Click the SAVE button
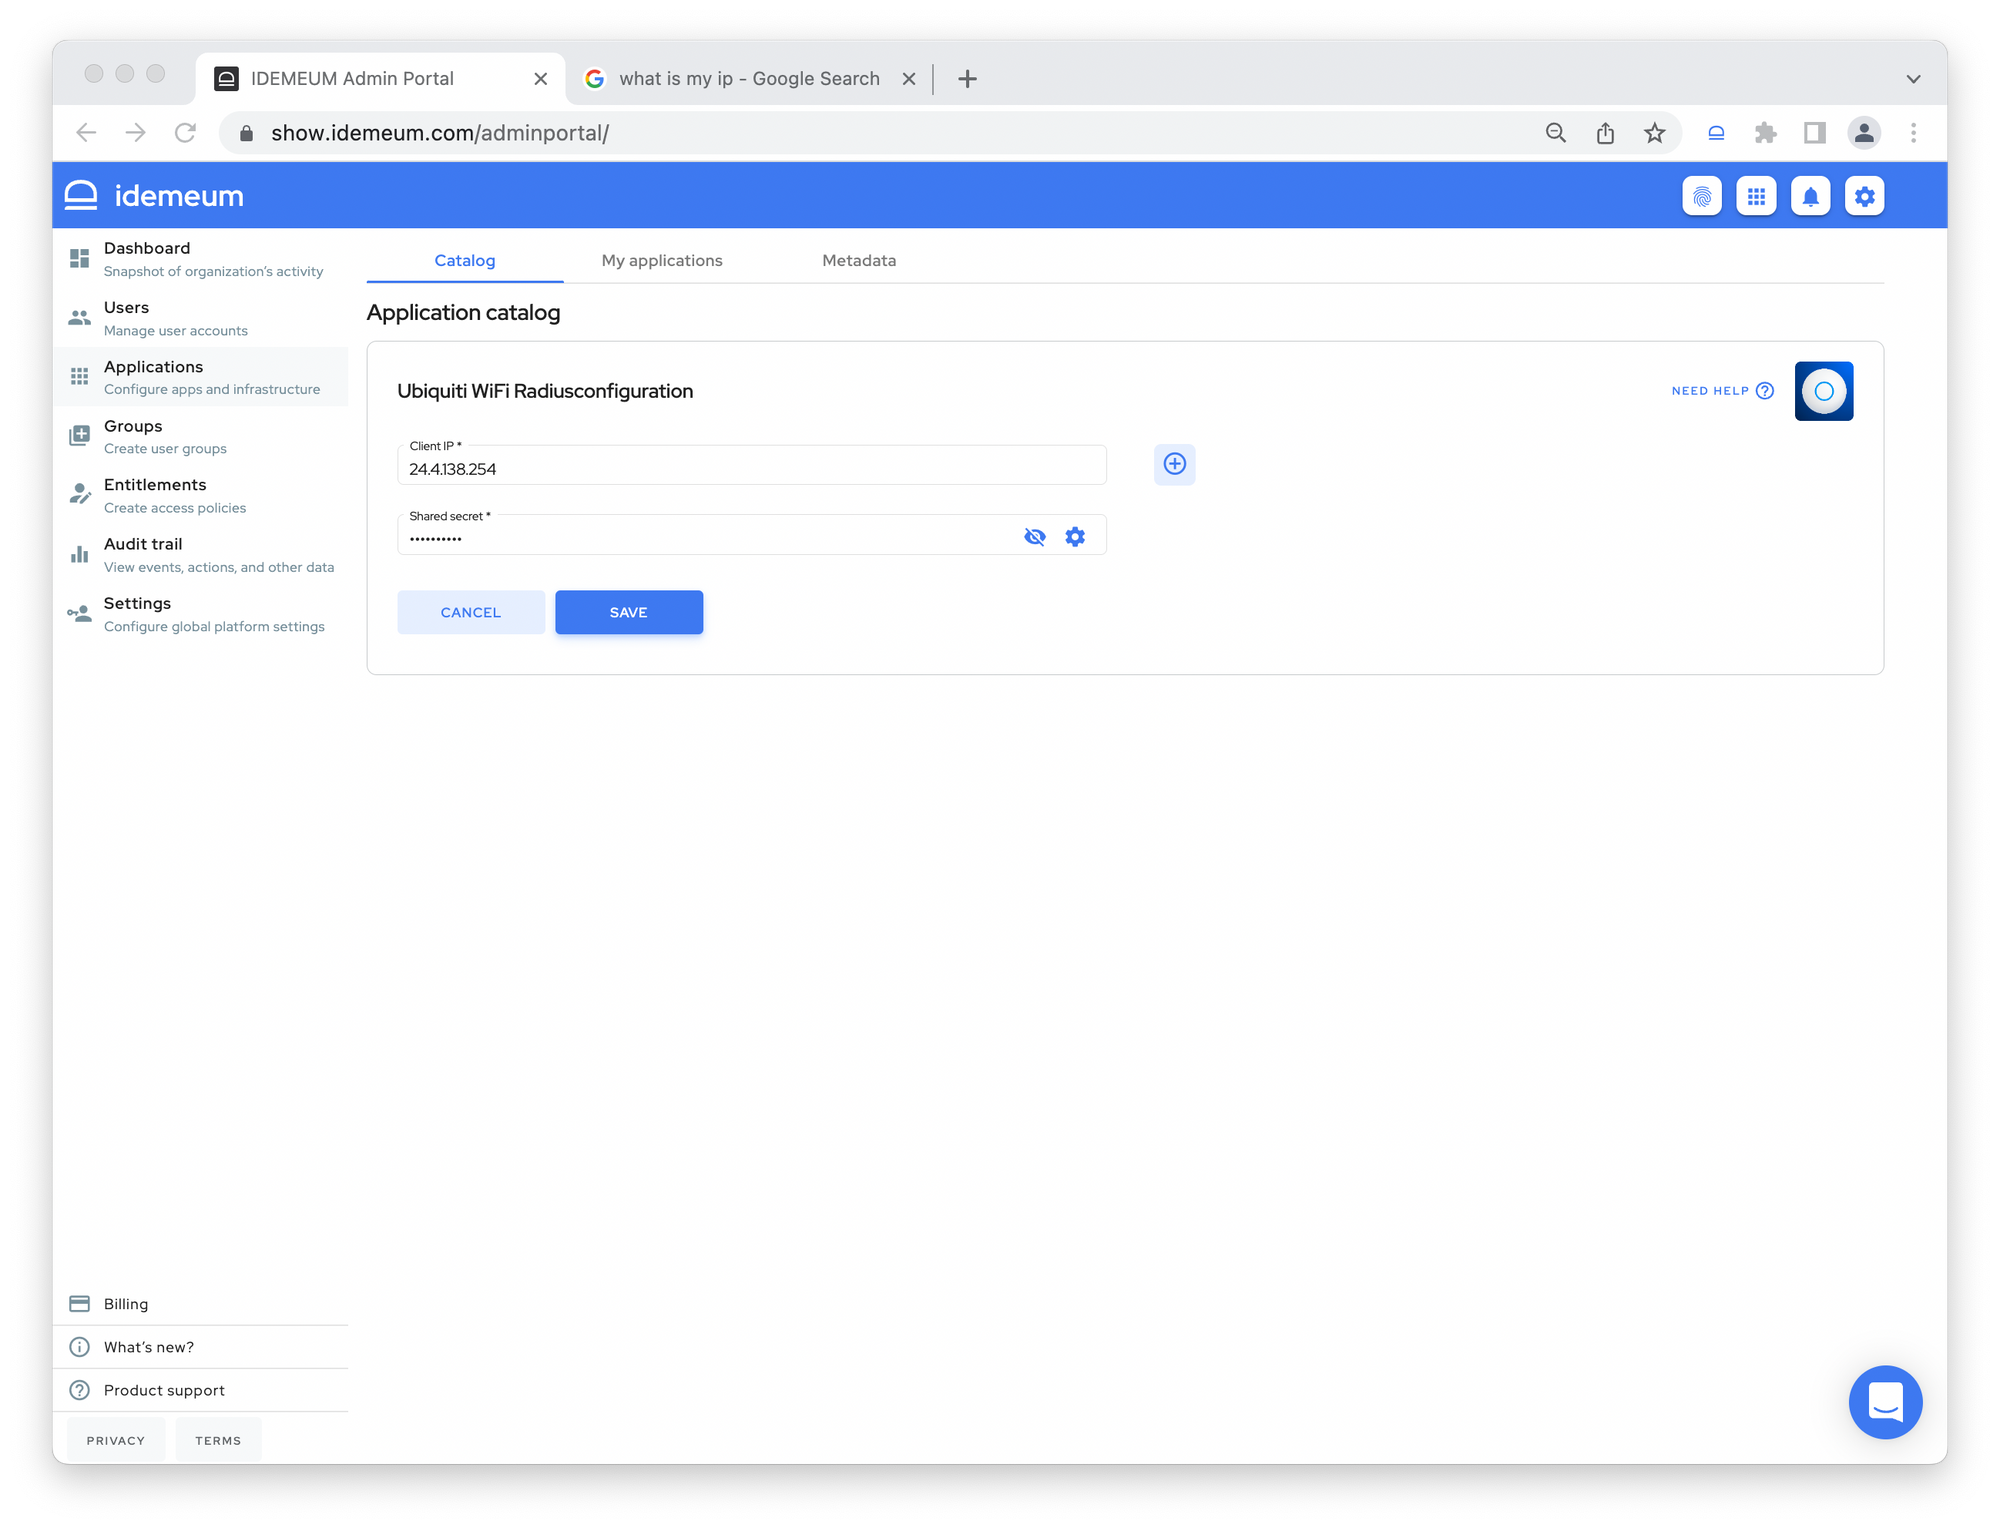 [629, 612]
